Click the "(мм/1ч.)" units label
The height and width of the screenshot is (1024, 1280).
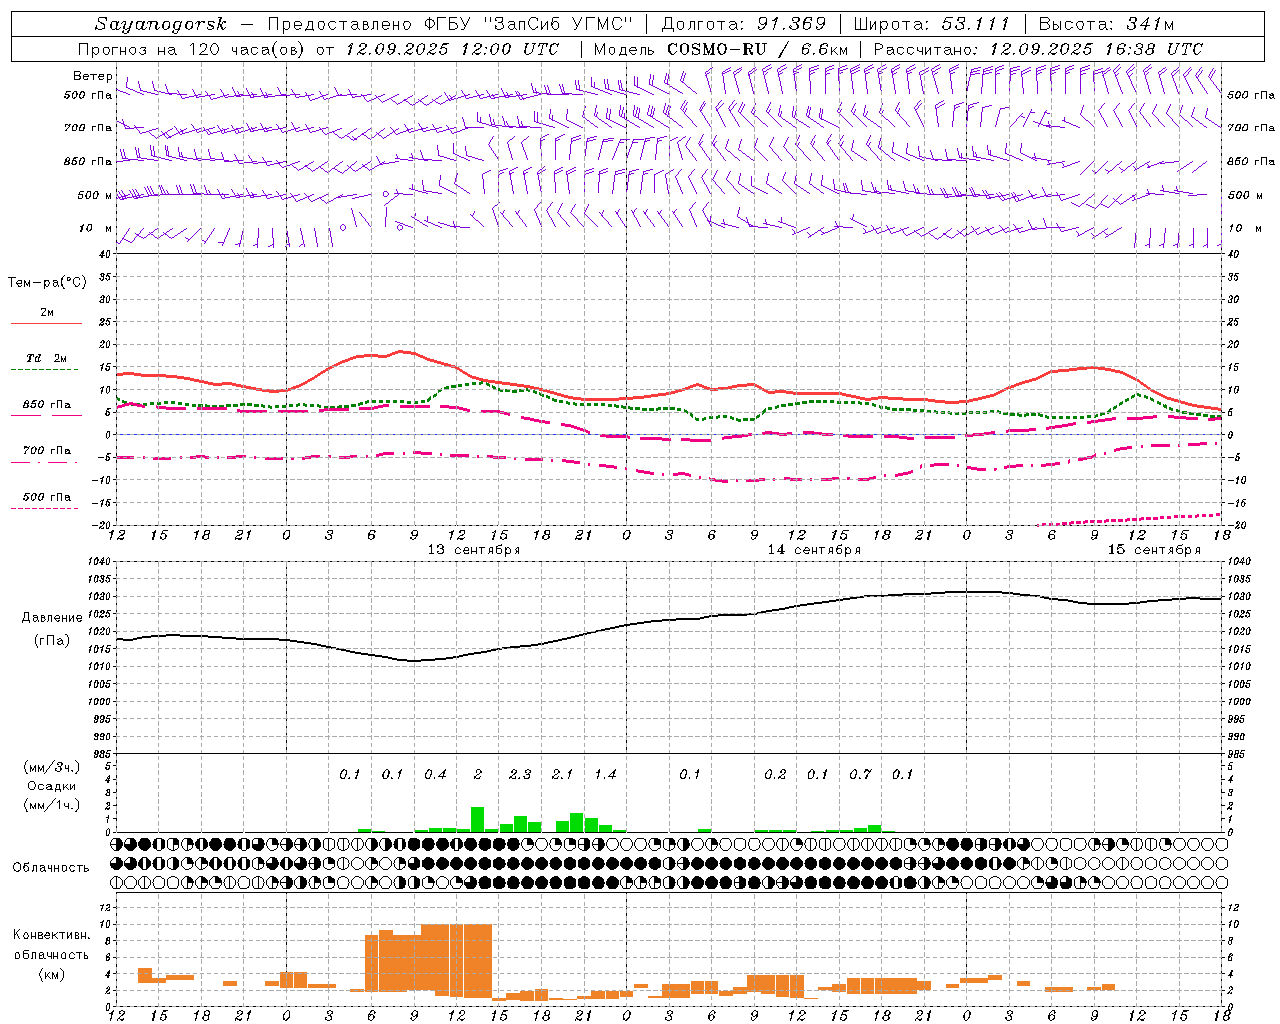click(x=51, y=805)
